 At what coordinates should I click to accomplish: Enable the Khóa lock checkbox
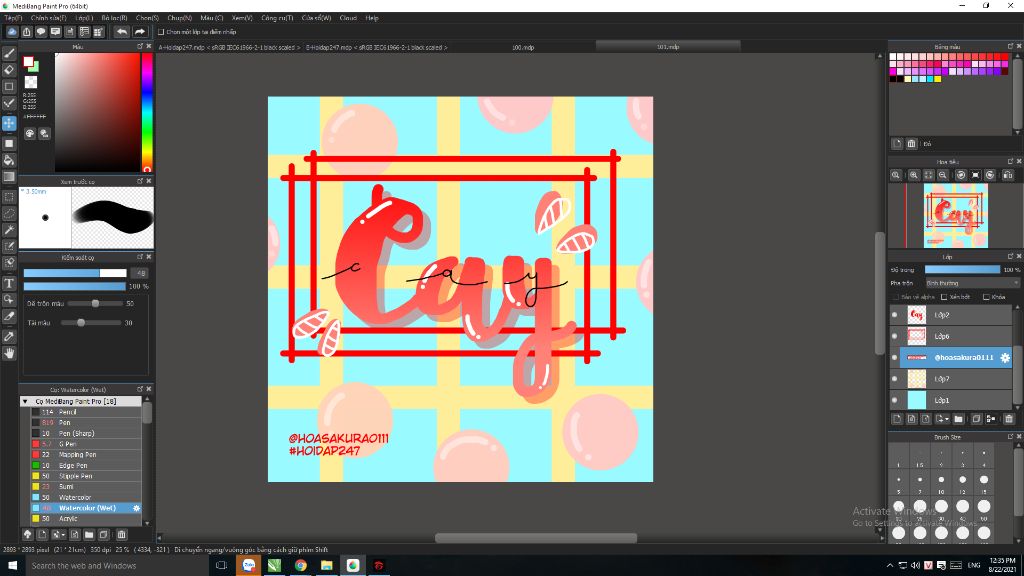pos(986,297)
